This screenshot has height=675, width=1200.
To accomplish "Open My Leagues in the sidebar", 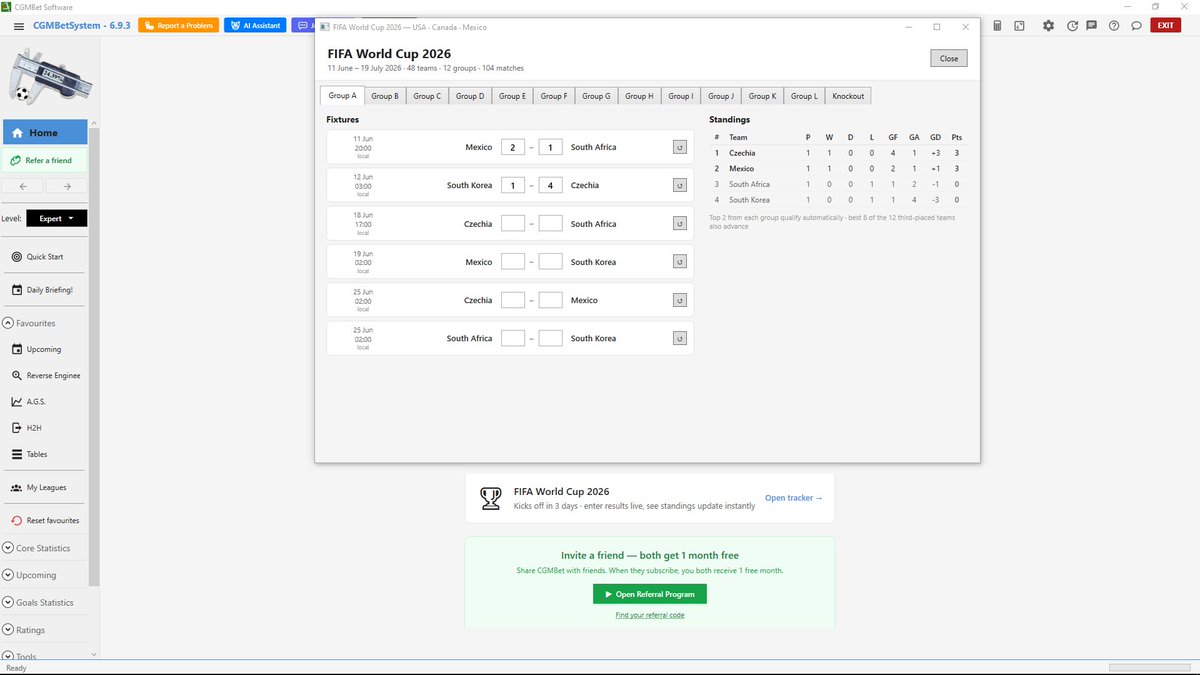I will pos(44,488).
